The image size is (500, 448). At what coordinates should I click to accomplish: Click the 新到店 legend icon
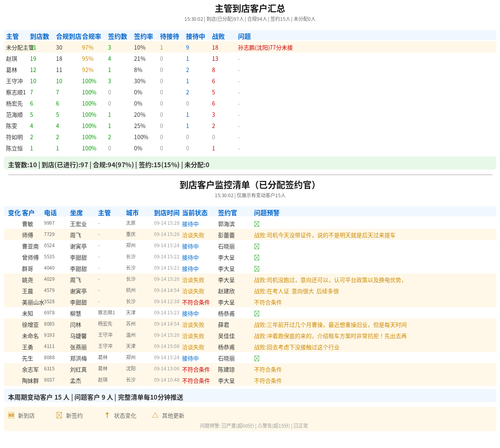(11, 415)
